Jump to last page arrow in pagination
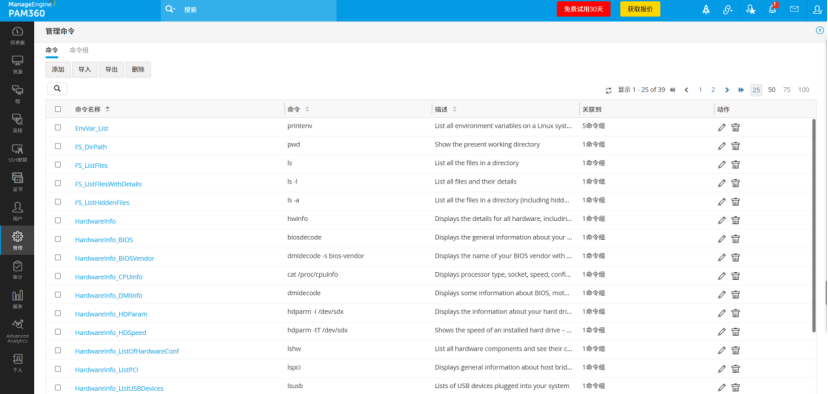This screenshot has width=828, height=394. [741, 90]
